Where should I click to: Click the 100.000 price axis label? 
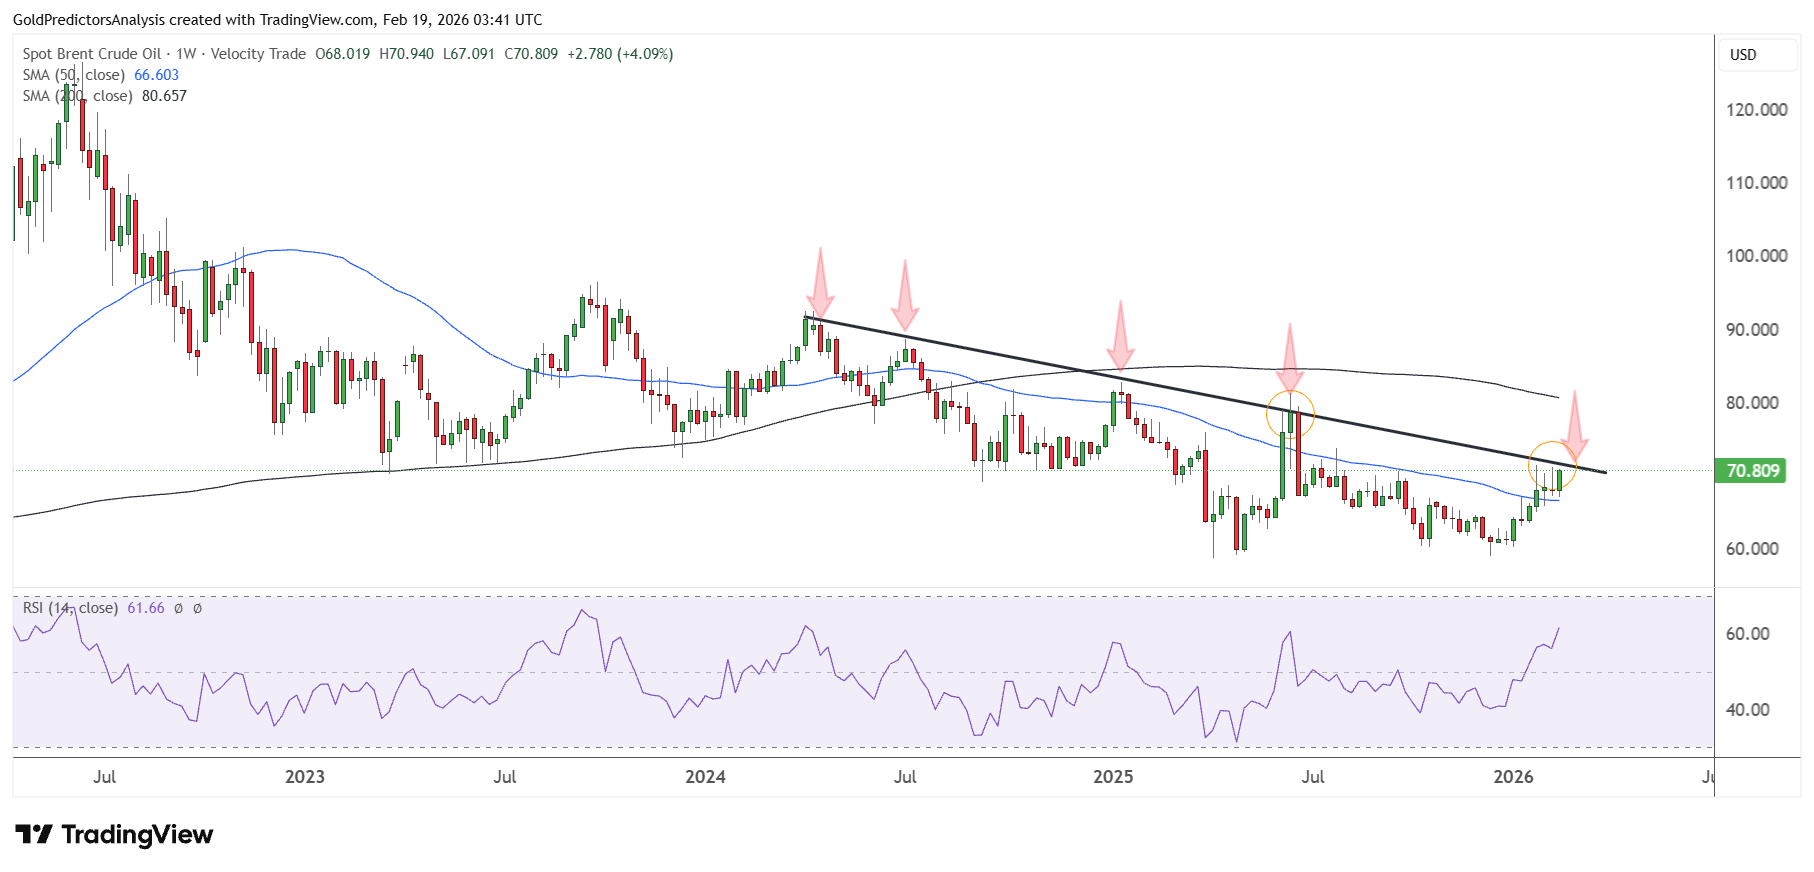[x=1757, y=256]
